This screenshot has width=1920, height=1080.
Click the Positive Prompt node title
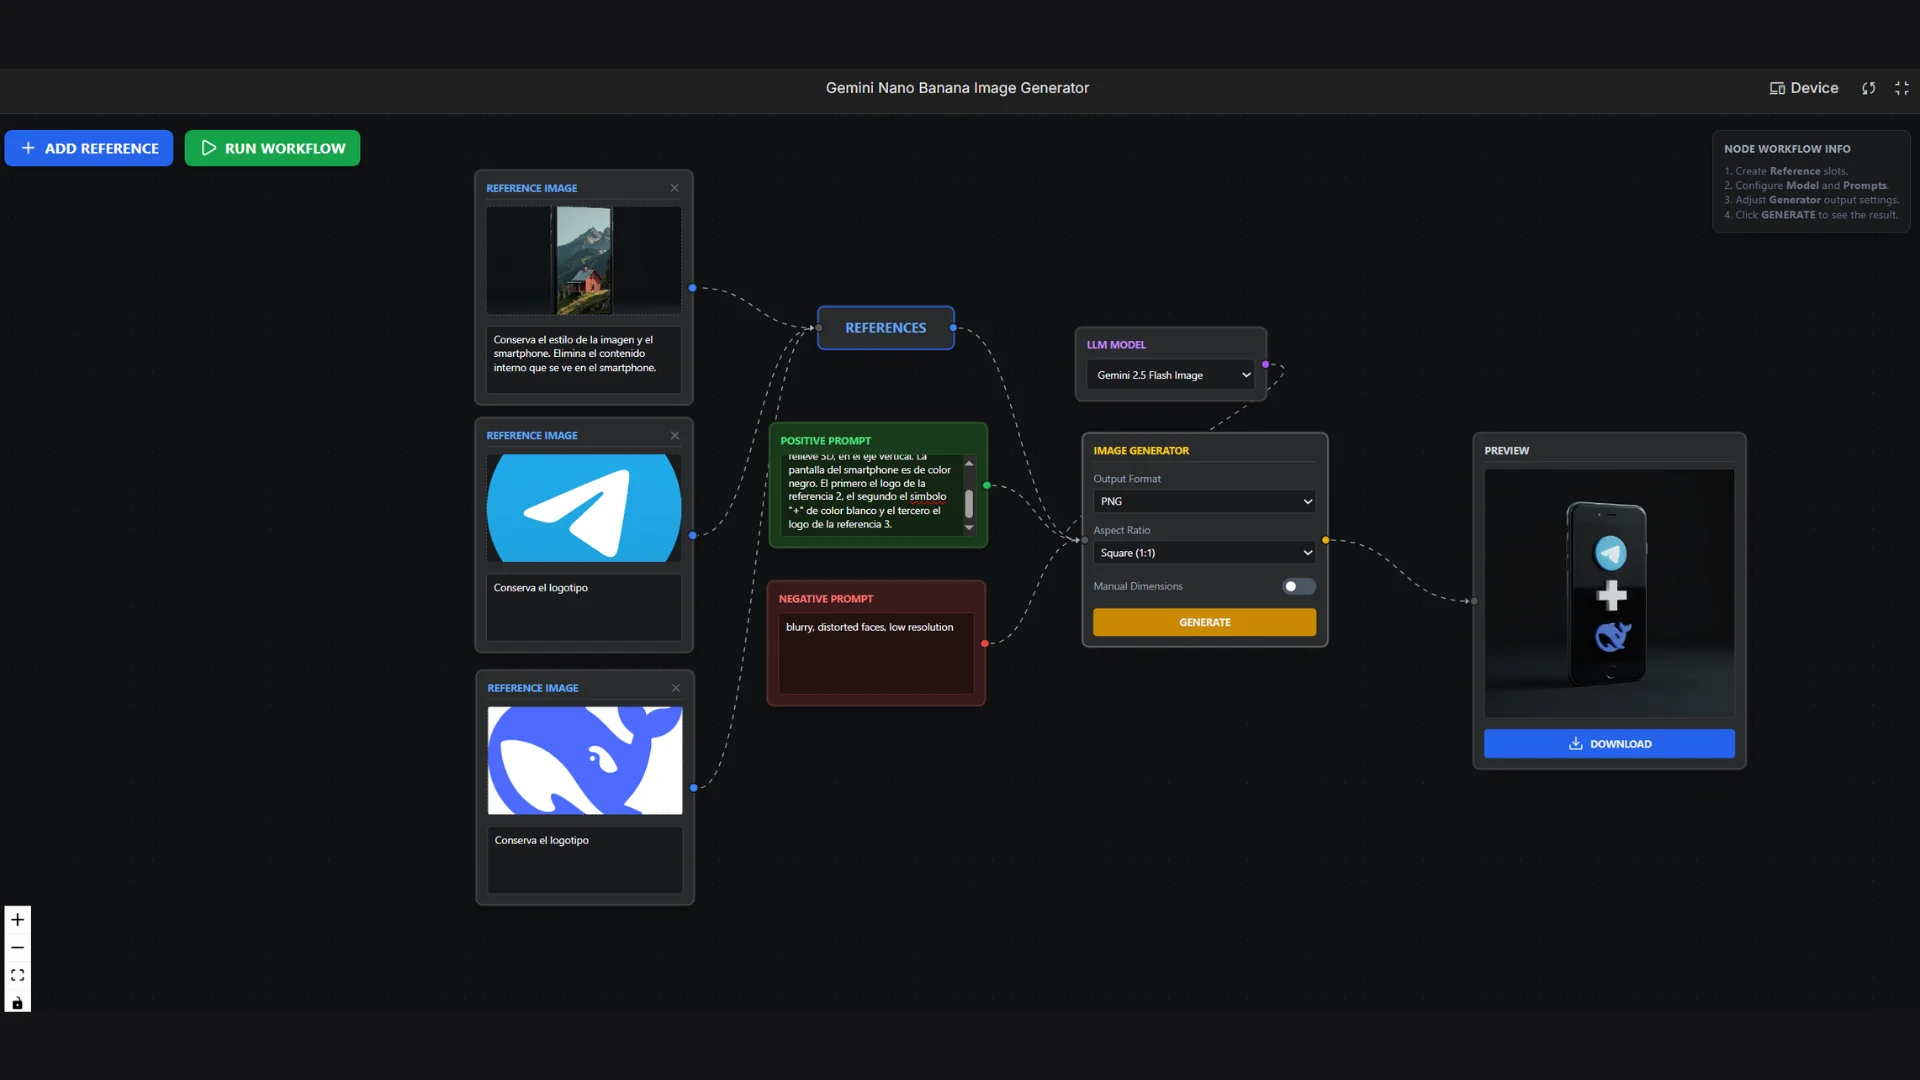click(x=825, y=441)
